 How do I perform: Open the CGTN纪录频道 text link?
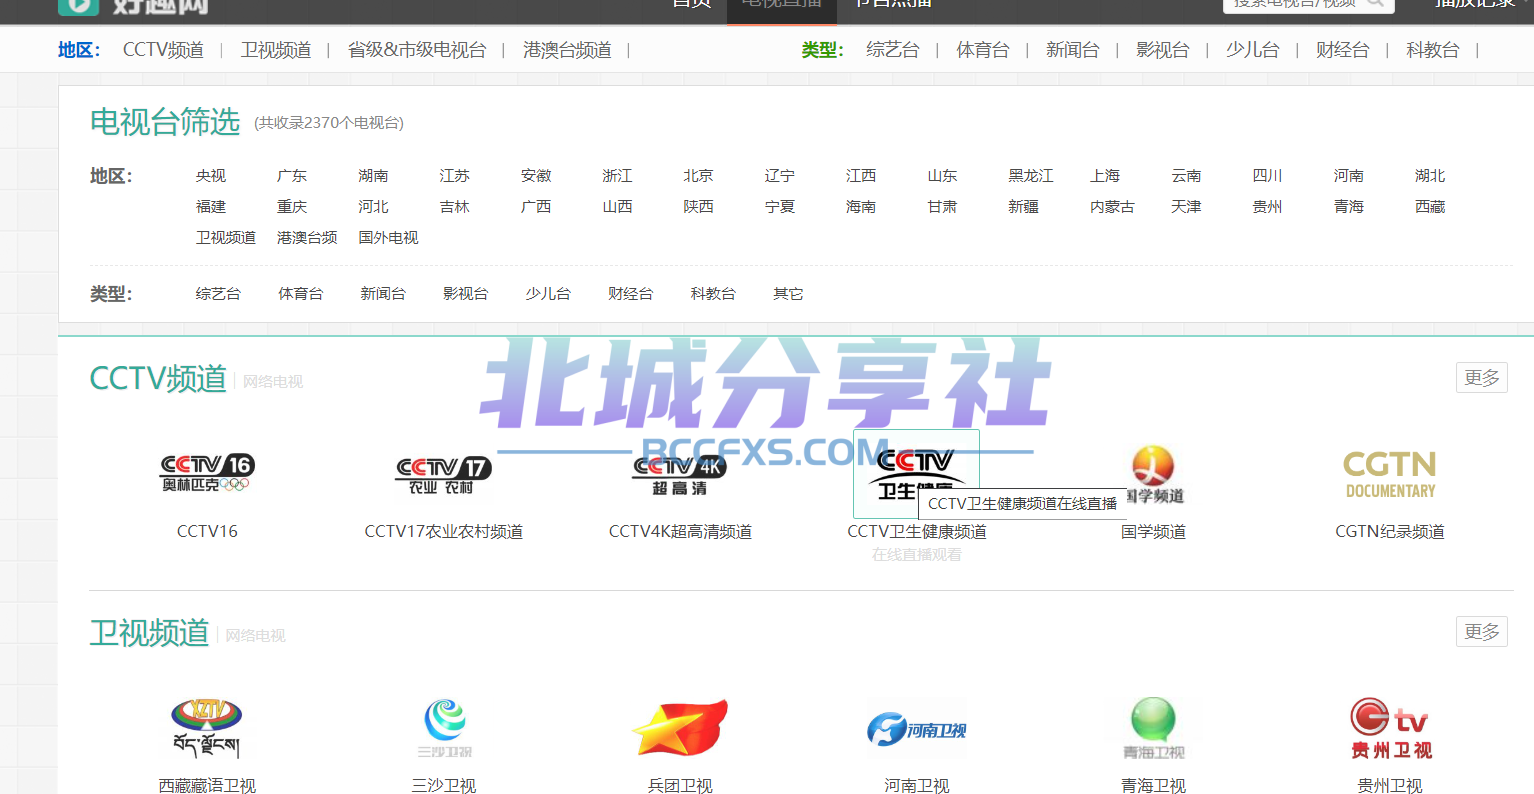click(1390, 532)
